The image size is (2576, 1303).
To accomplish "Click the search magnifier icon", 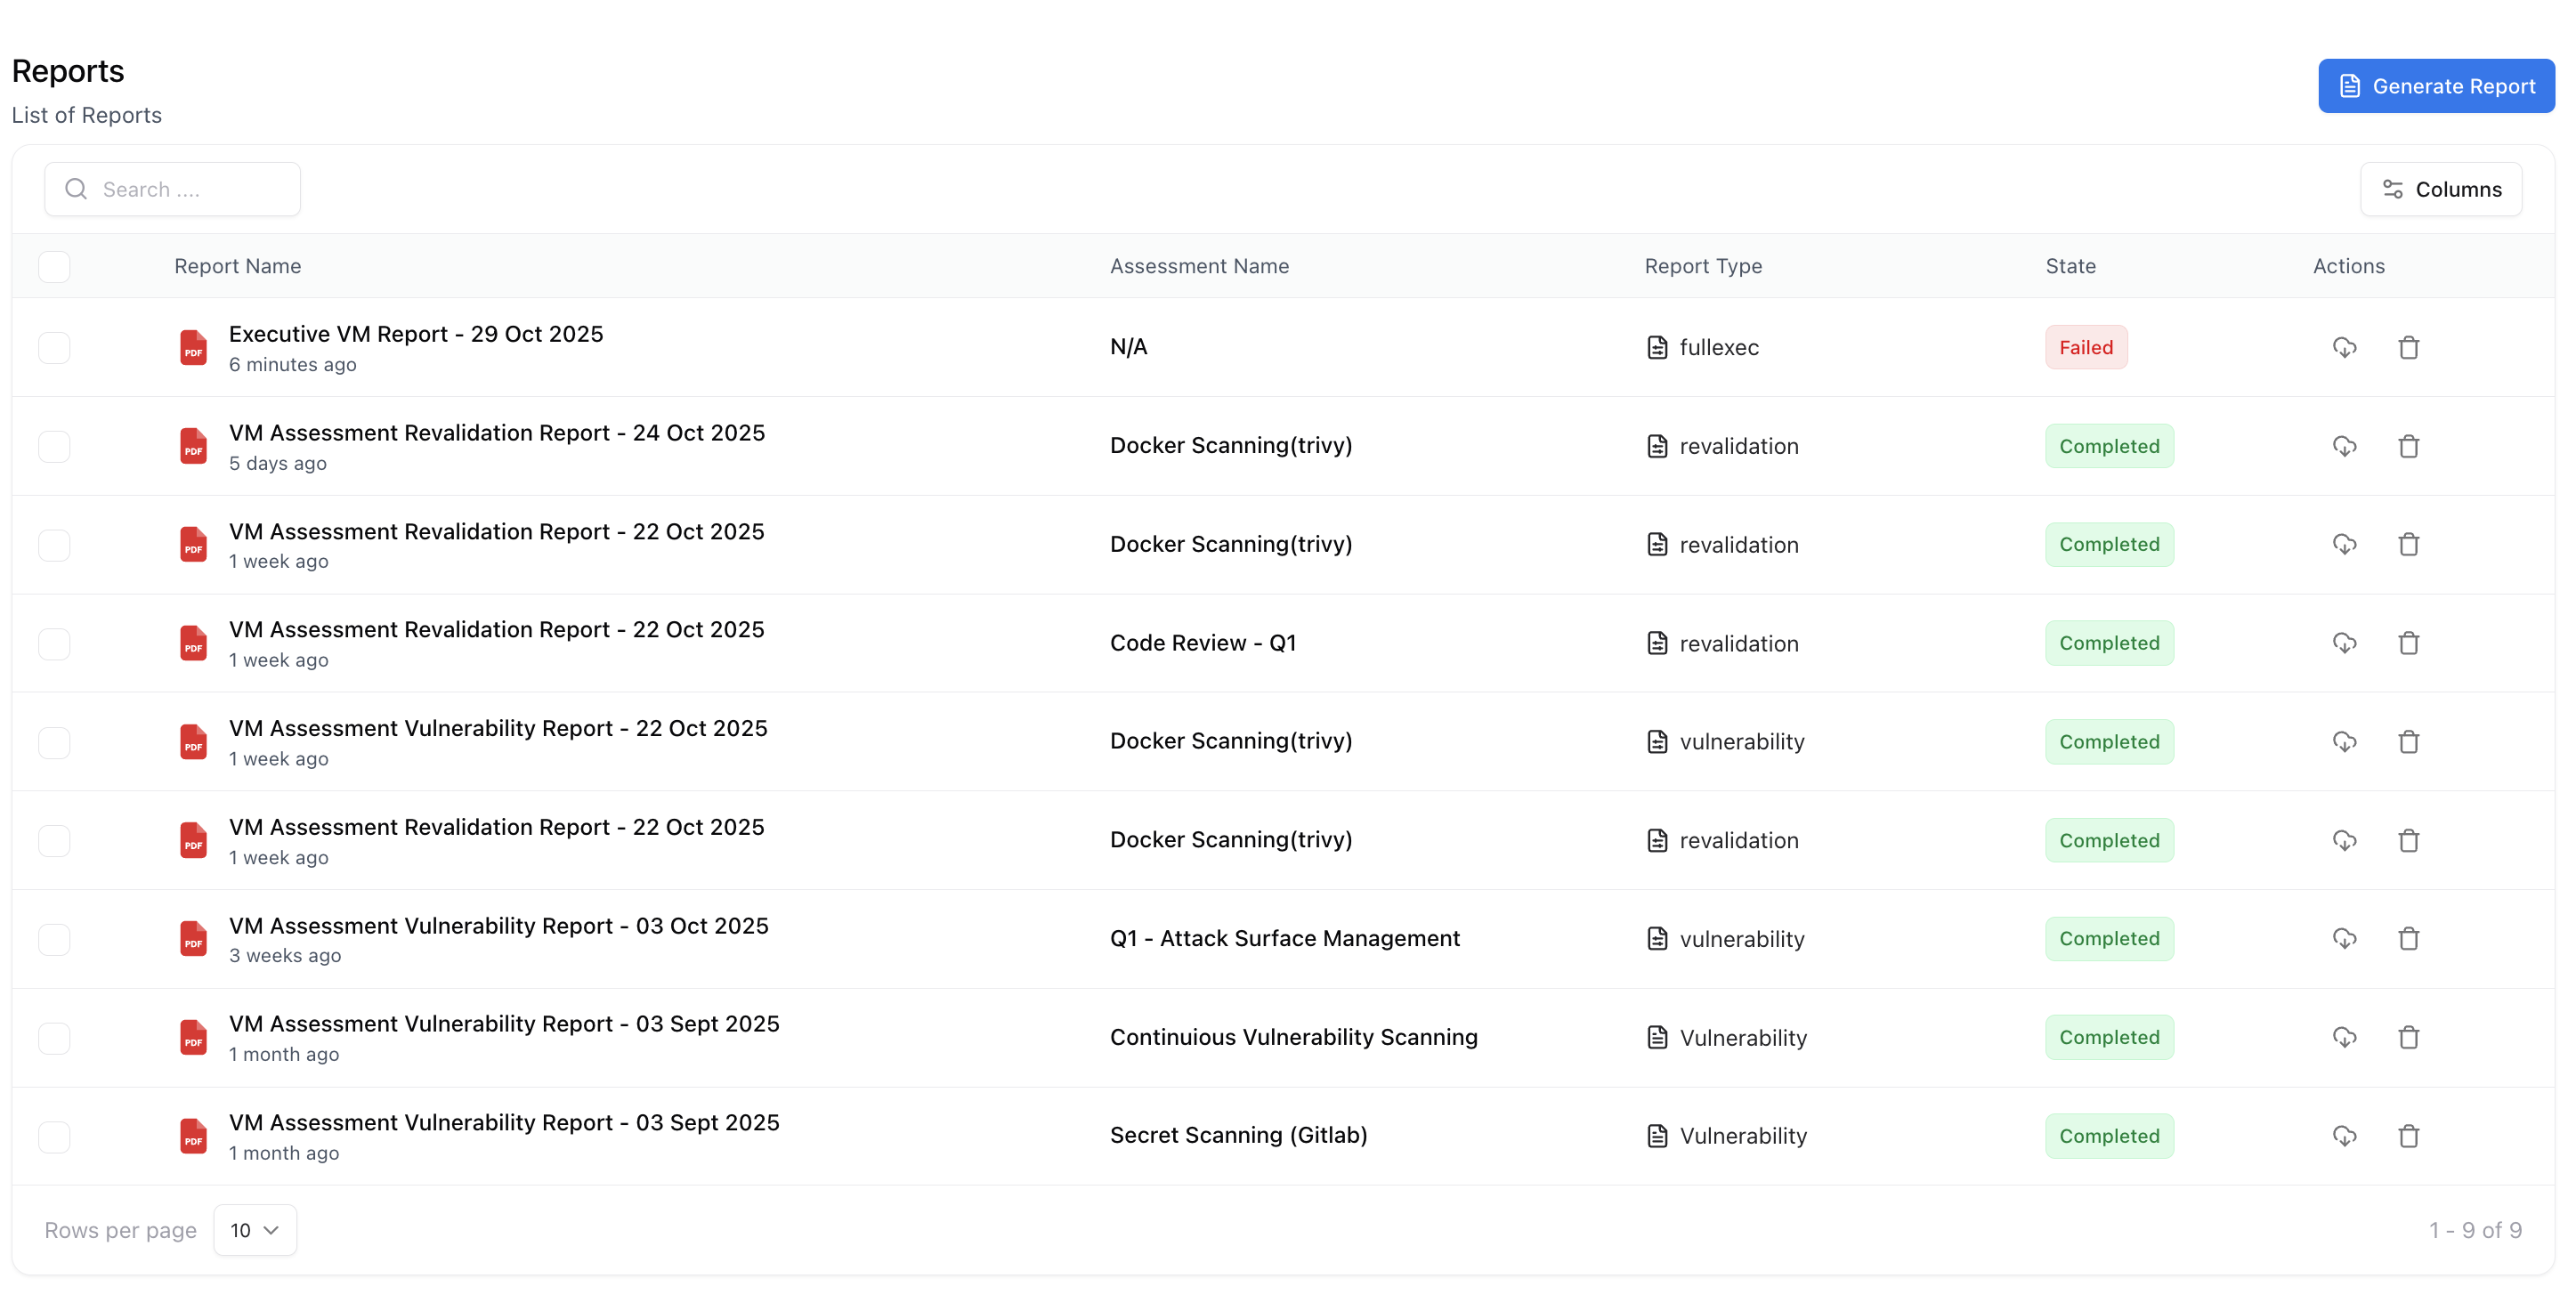I will [x=76, y=188].
